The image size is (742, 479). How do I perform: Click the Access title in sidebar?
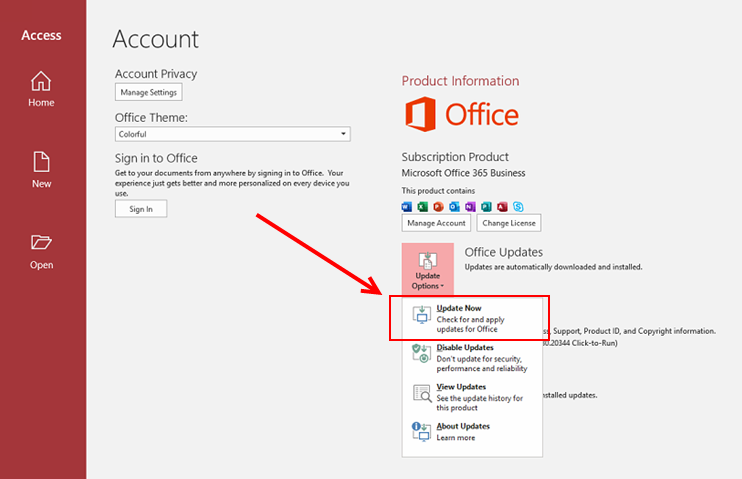pyautogui.click(x=41, y=35)
